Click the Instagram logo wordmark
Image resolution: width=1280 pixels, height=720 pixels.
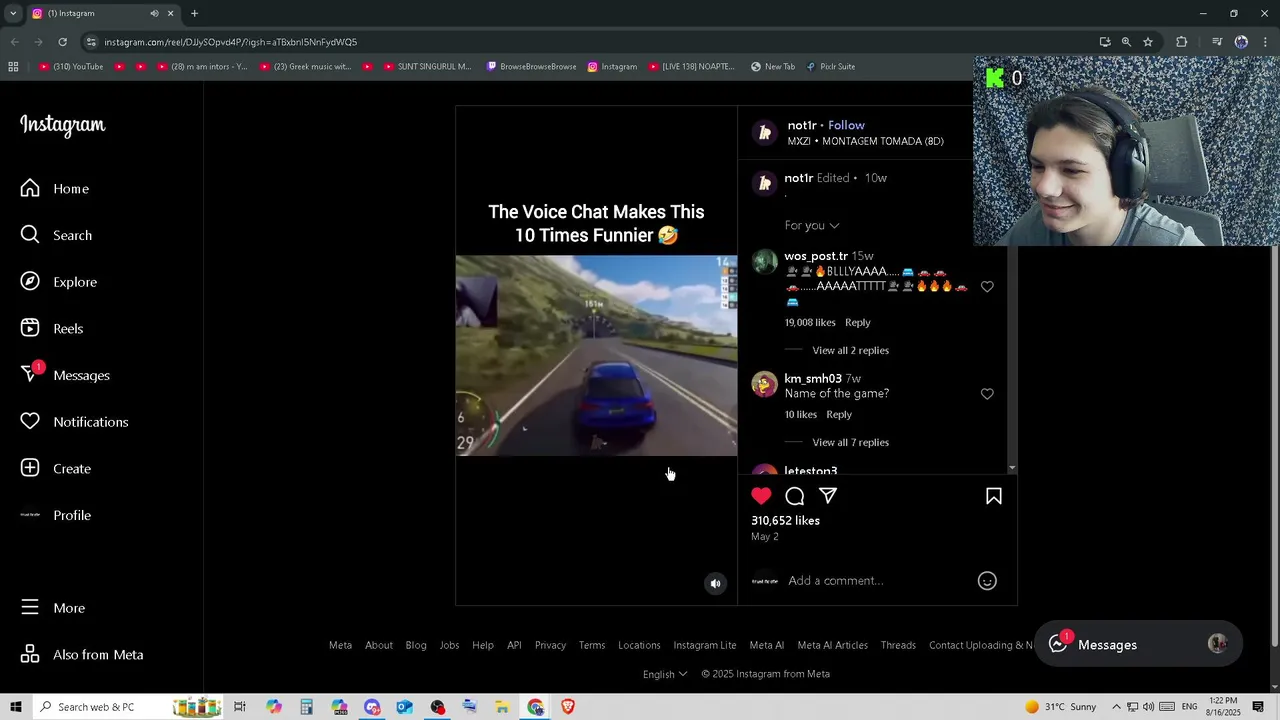tap(62, 125)
